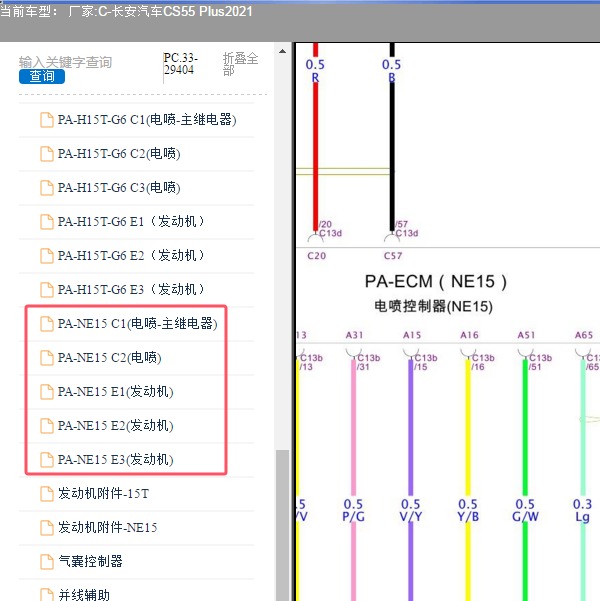Screen dimensions: 600x601
Task: Open PA-H15T-G6 E1（发动机）diagram
Action: (131, 222)
